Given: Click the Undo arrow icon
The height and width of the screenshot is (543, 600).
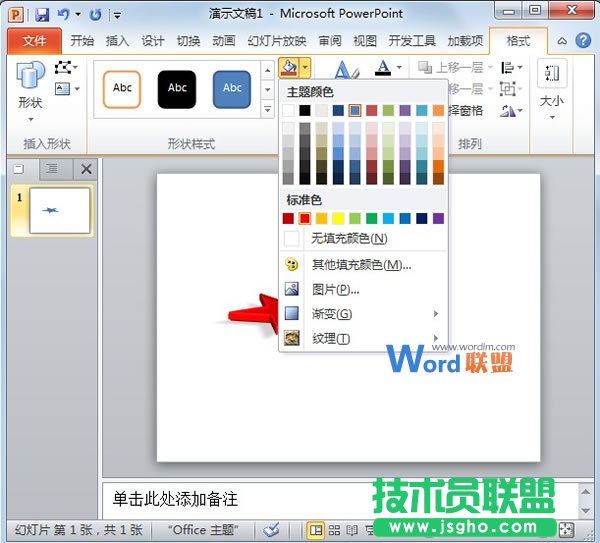Looking at the screenshot, I should click(63, 14).
